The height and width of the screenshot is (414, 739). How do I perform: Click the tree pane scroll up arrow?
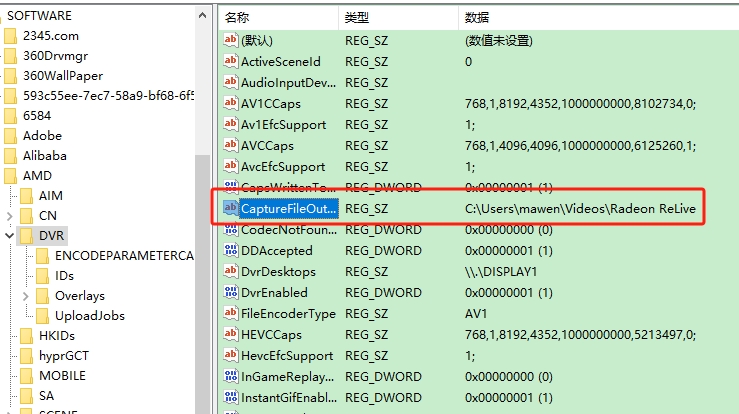pyautogui.click(x=202, y=15)
